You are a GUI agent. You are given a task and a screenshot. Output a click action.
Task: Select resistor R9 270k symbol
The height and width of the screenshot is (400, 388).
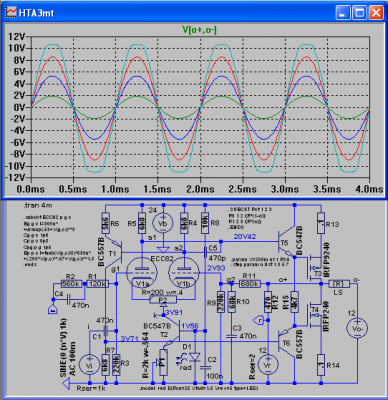click(221, 302)
